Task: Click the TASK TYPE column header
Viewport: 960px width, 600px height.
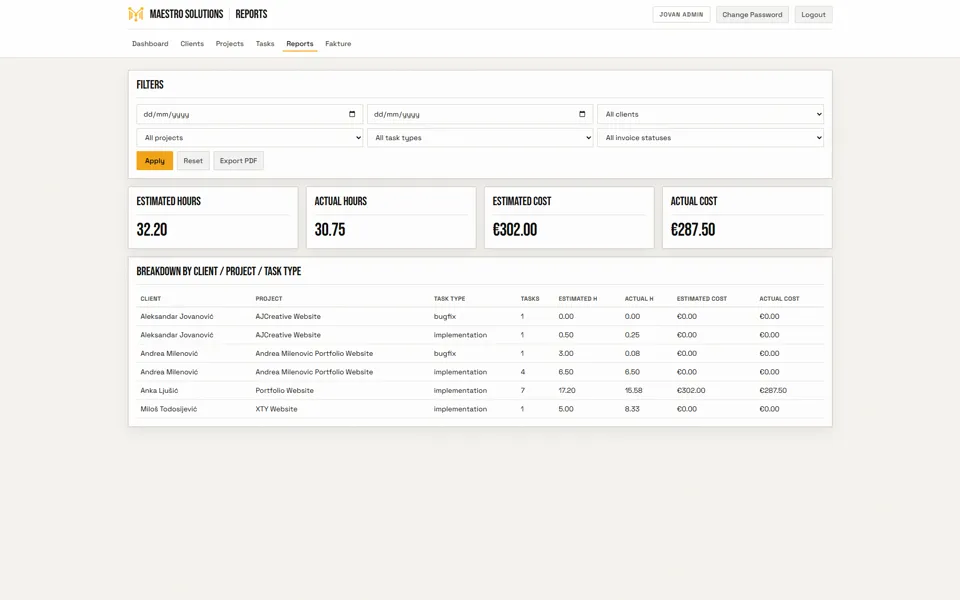Action: coord(449,299)
